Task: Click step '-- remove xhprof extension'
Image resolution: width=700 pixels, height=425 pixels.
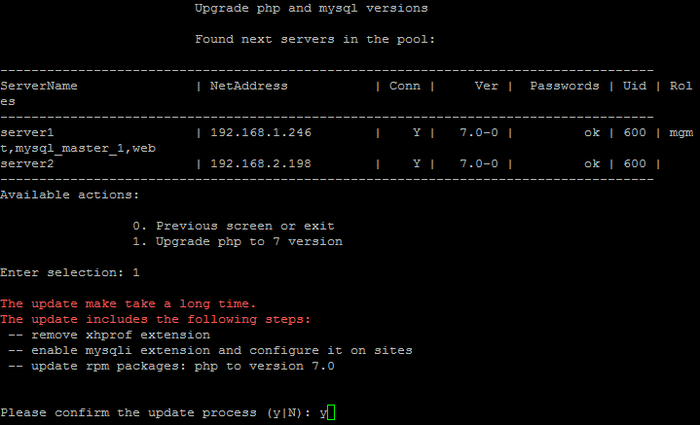Action: [x=109, y=335]
